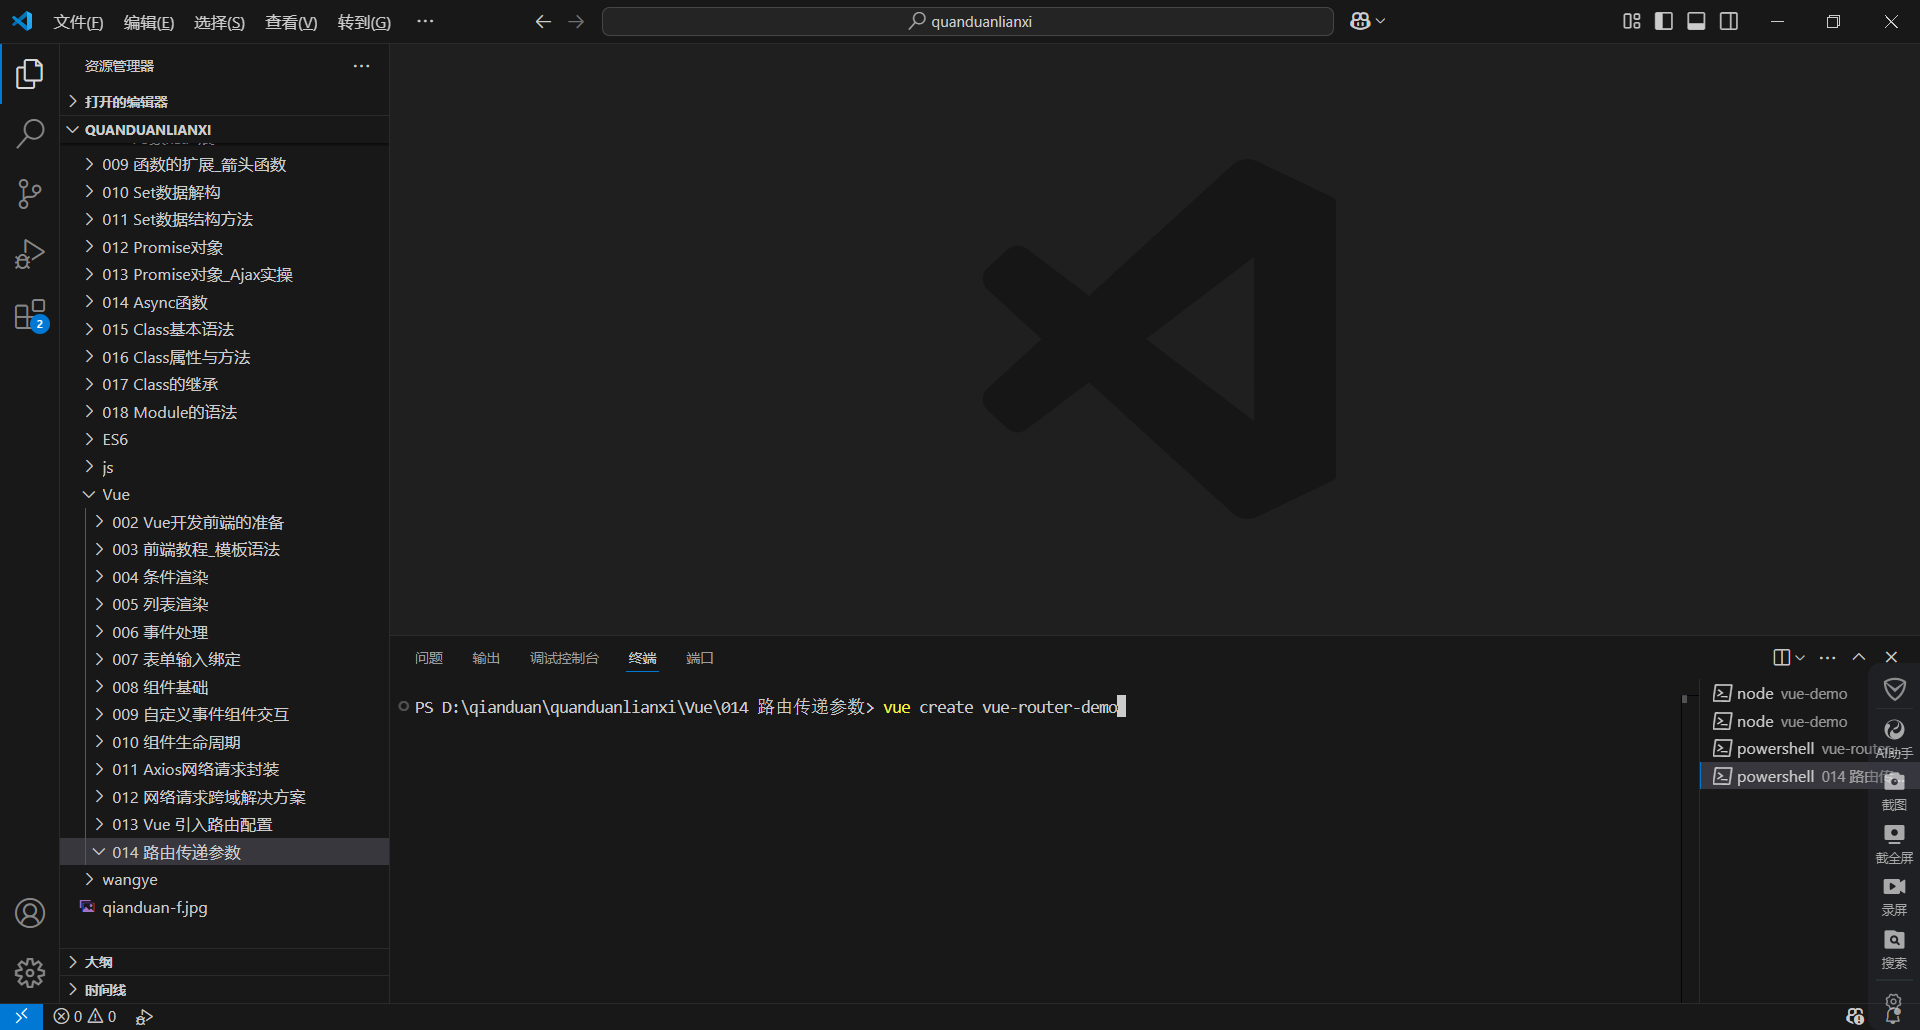Open the Copilot chat icon in title bar
1920x1030 pixels.
[x=1360, y=21]
